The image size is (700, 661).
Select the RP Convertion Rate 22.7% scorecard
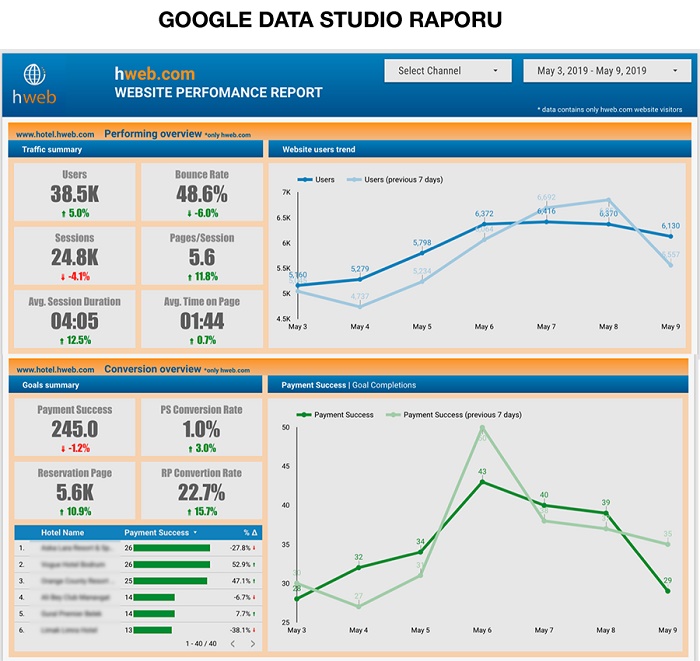(202, 490)
